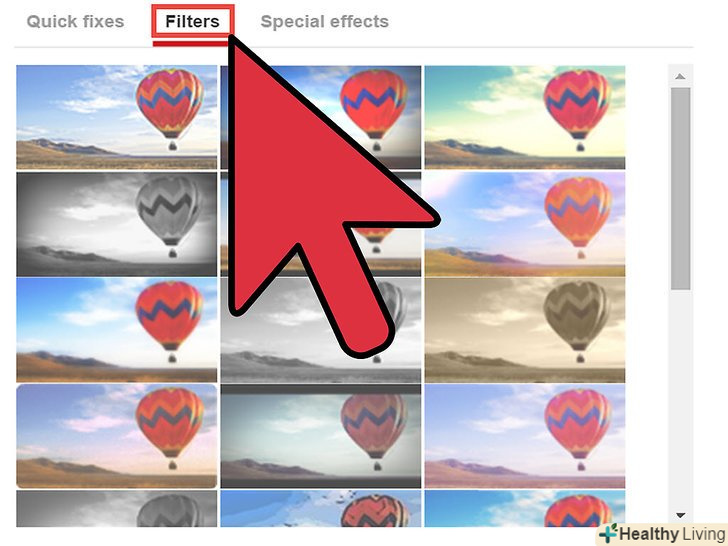Choose the vivid saturated blue sky filter

point(117,330)
